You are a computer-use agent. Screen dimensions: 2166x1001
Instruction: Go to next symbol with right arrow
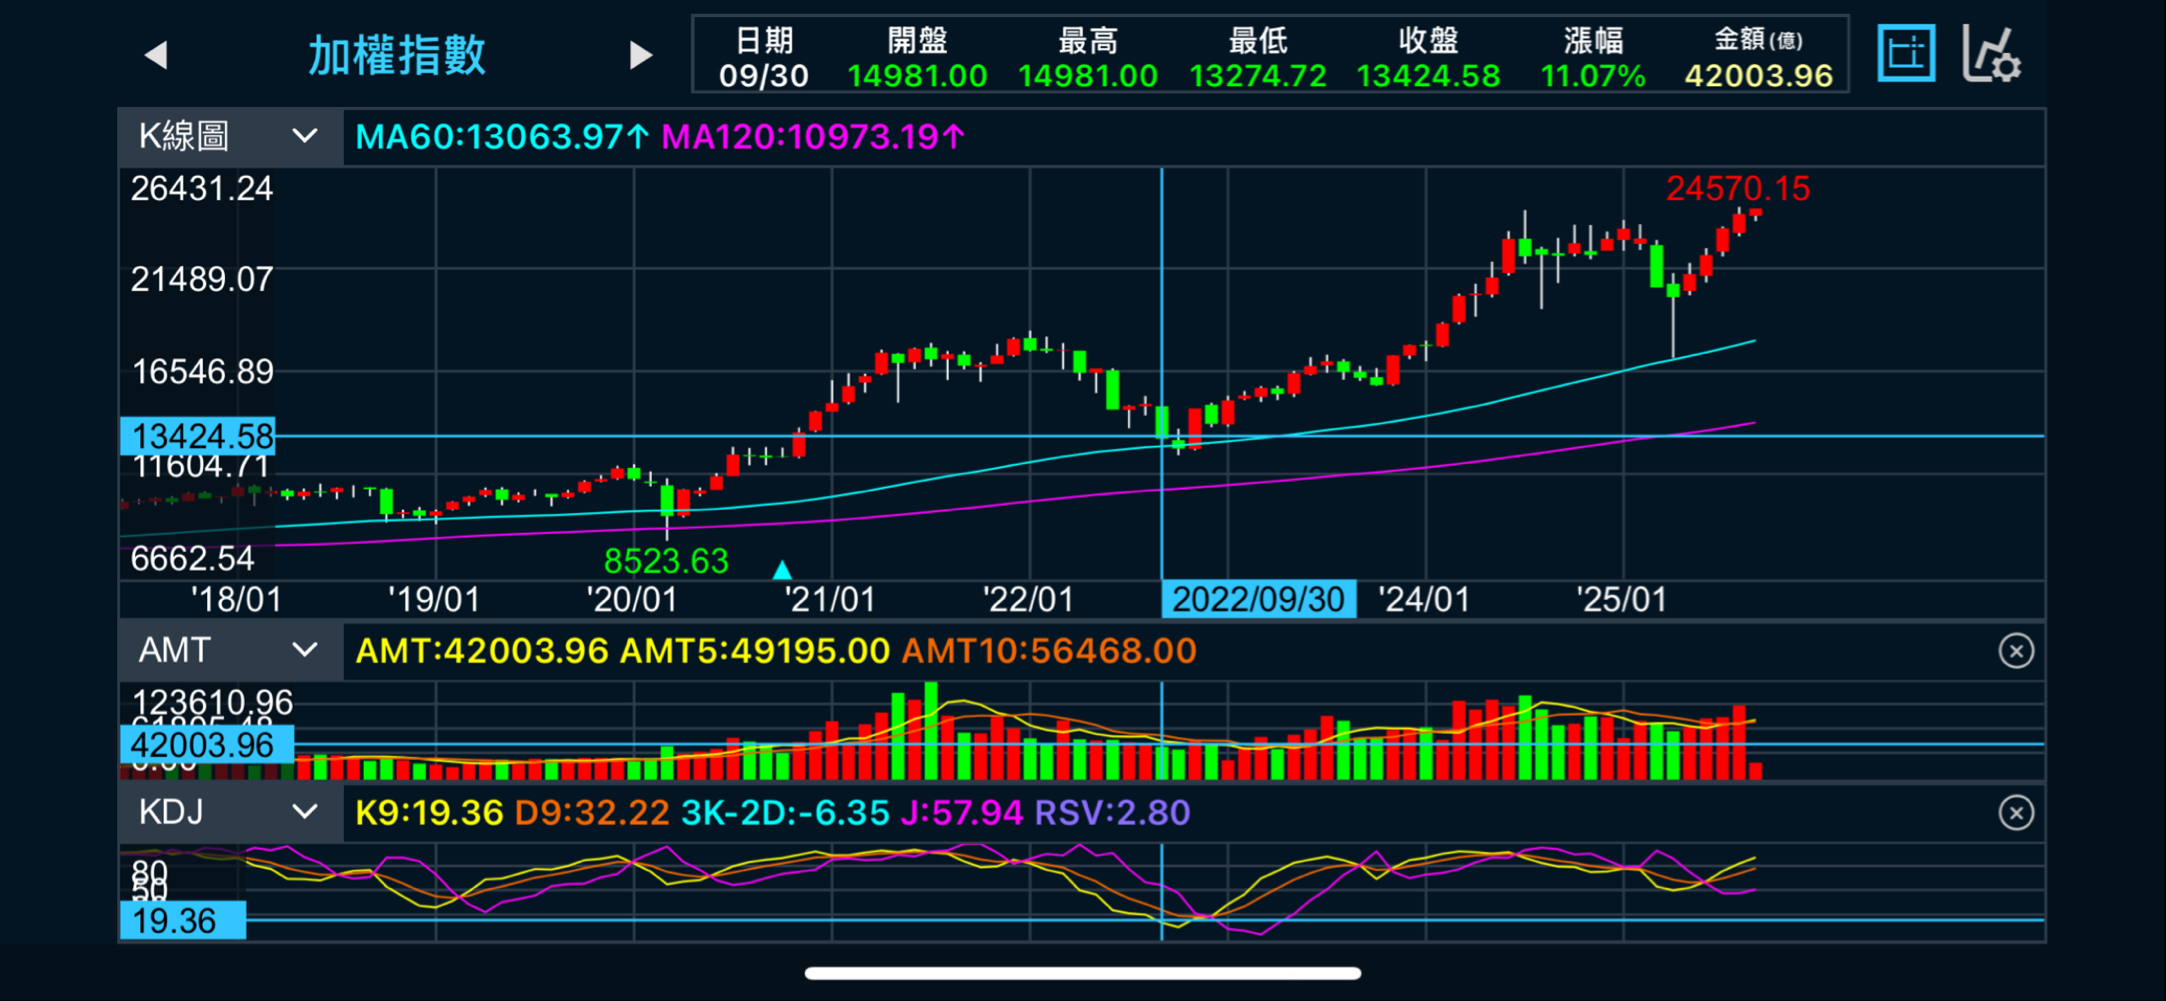click(640, 55)
